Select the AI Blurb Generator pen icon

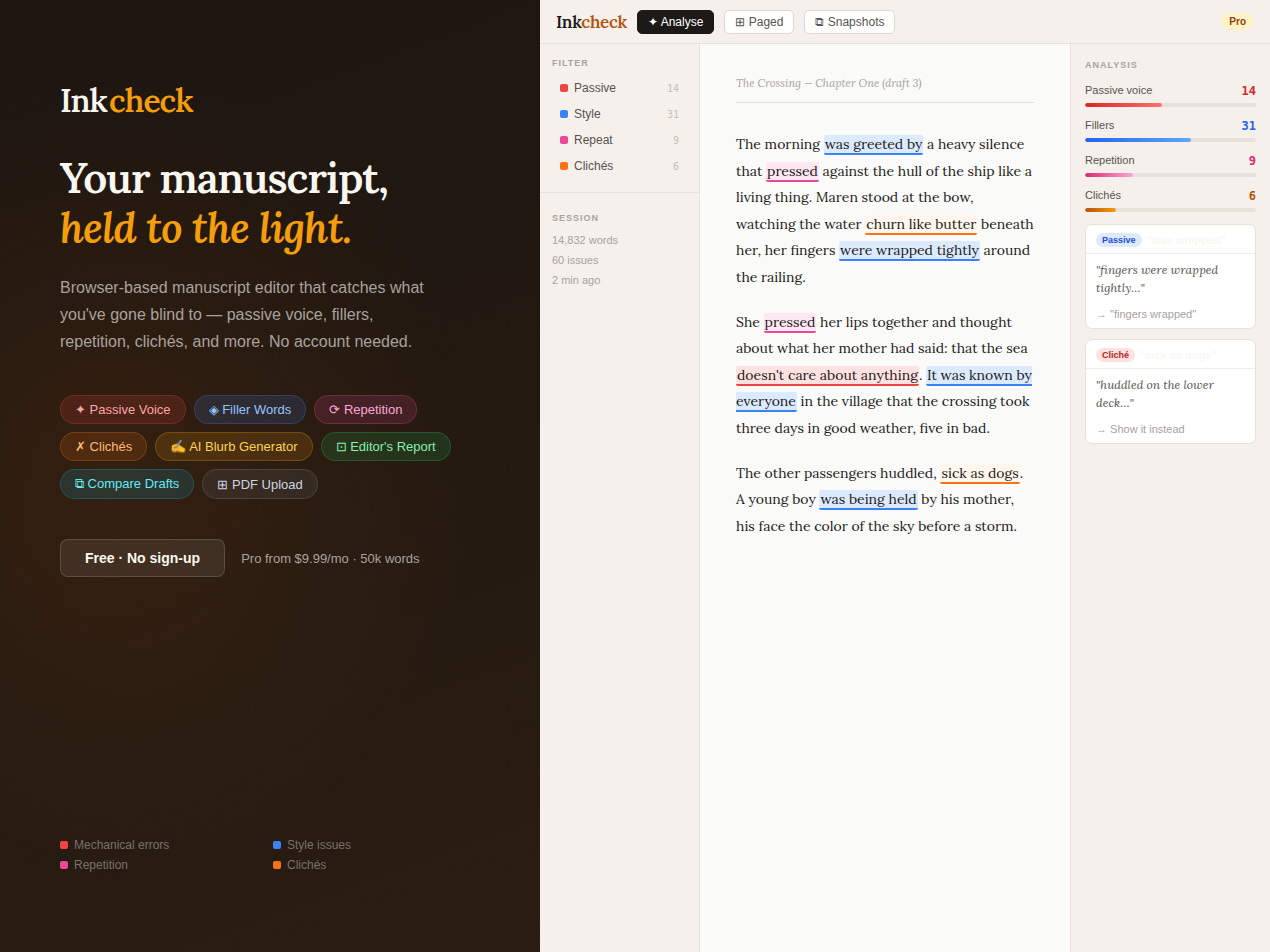click(179, 448)
